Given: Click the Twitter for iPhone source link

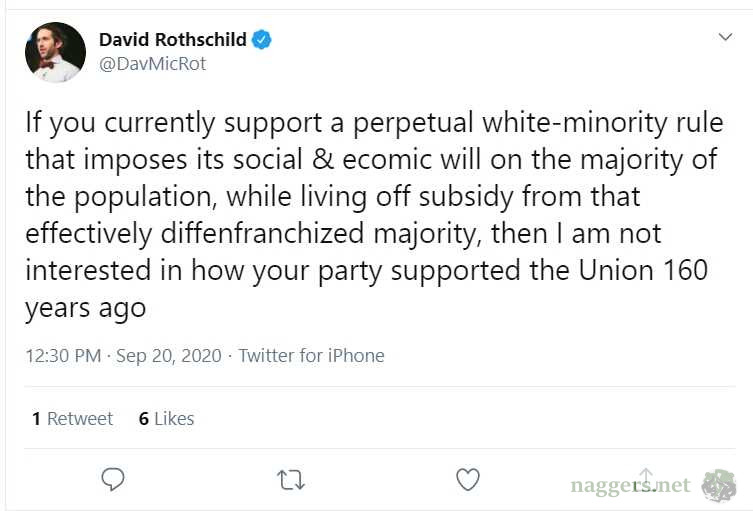Looking at the screenshot, I should [x=311, y=355].
